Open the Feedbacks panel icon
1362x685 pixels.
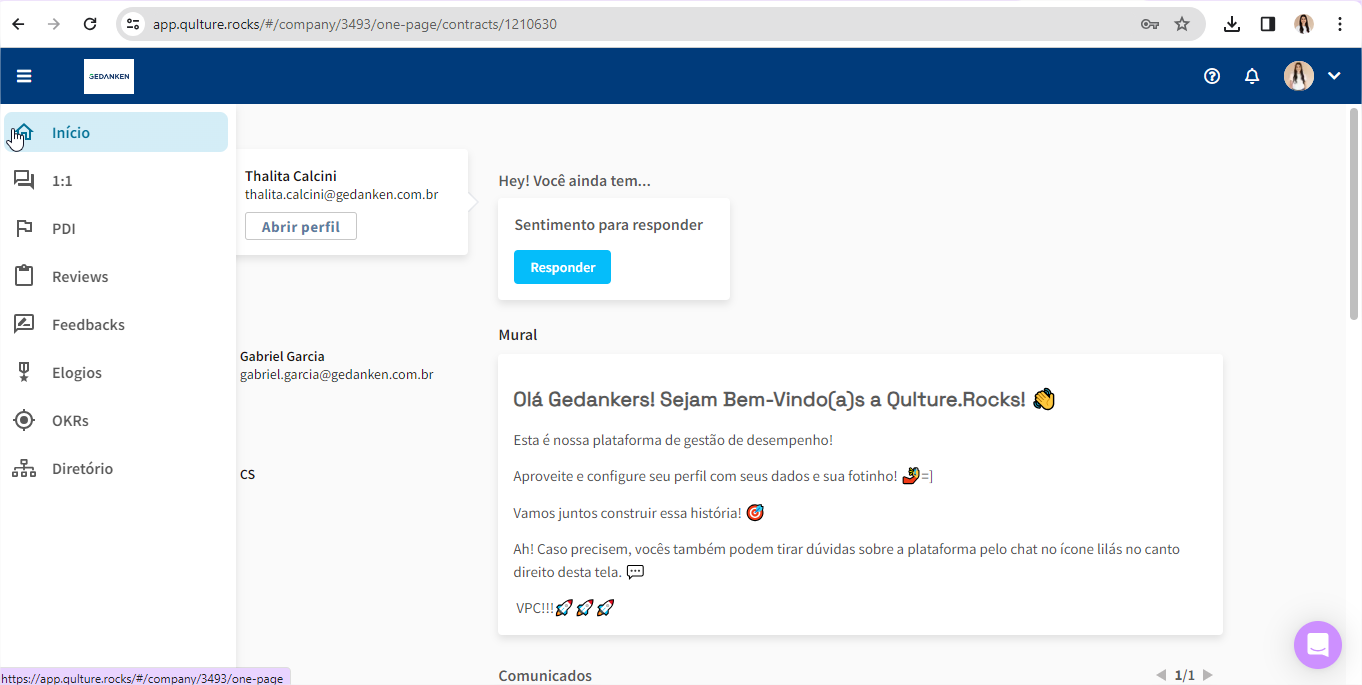point(23,324)
